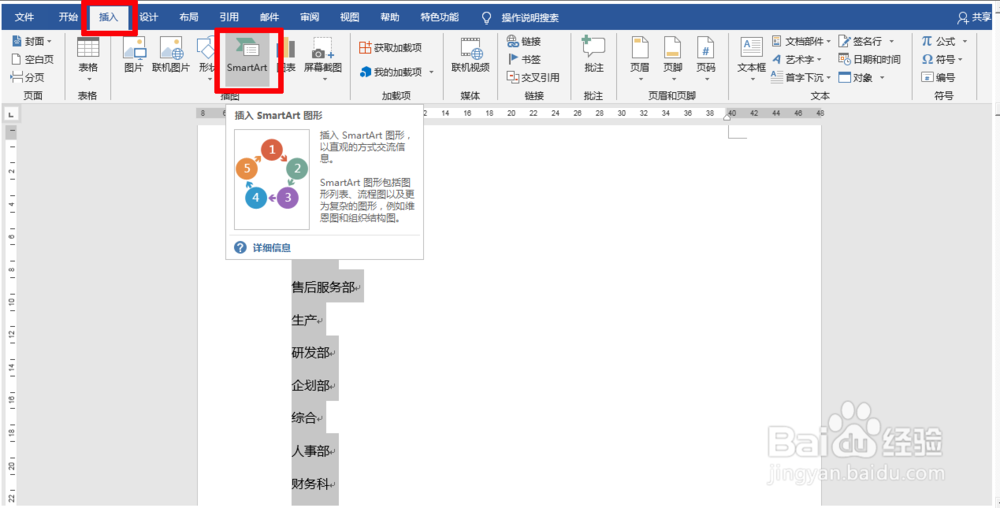The image size is (1000, 508).
Task: Insert a 空白页 blank page
Action: (33, 59)
